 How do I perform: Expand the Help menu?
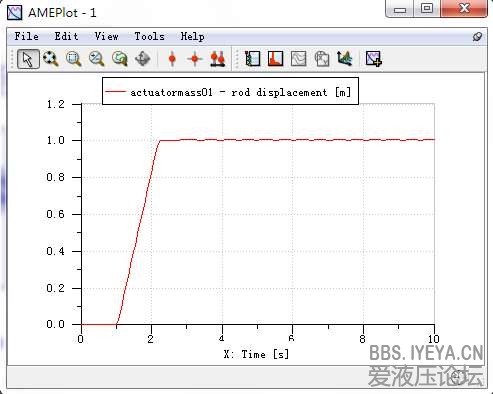(192, 36)
